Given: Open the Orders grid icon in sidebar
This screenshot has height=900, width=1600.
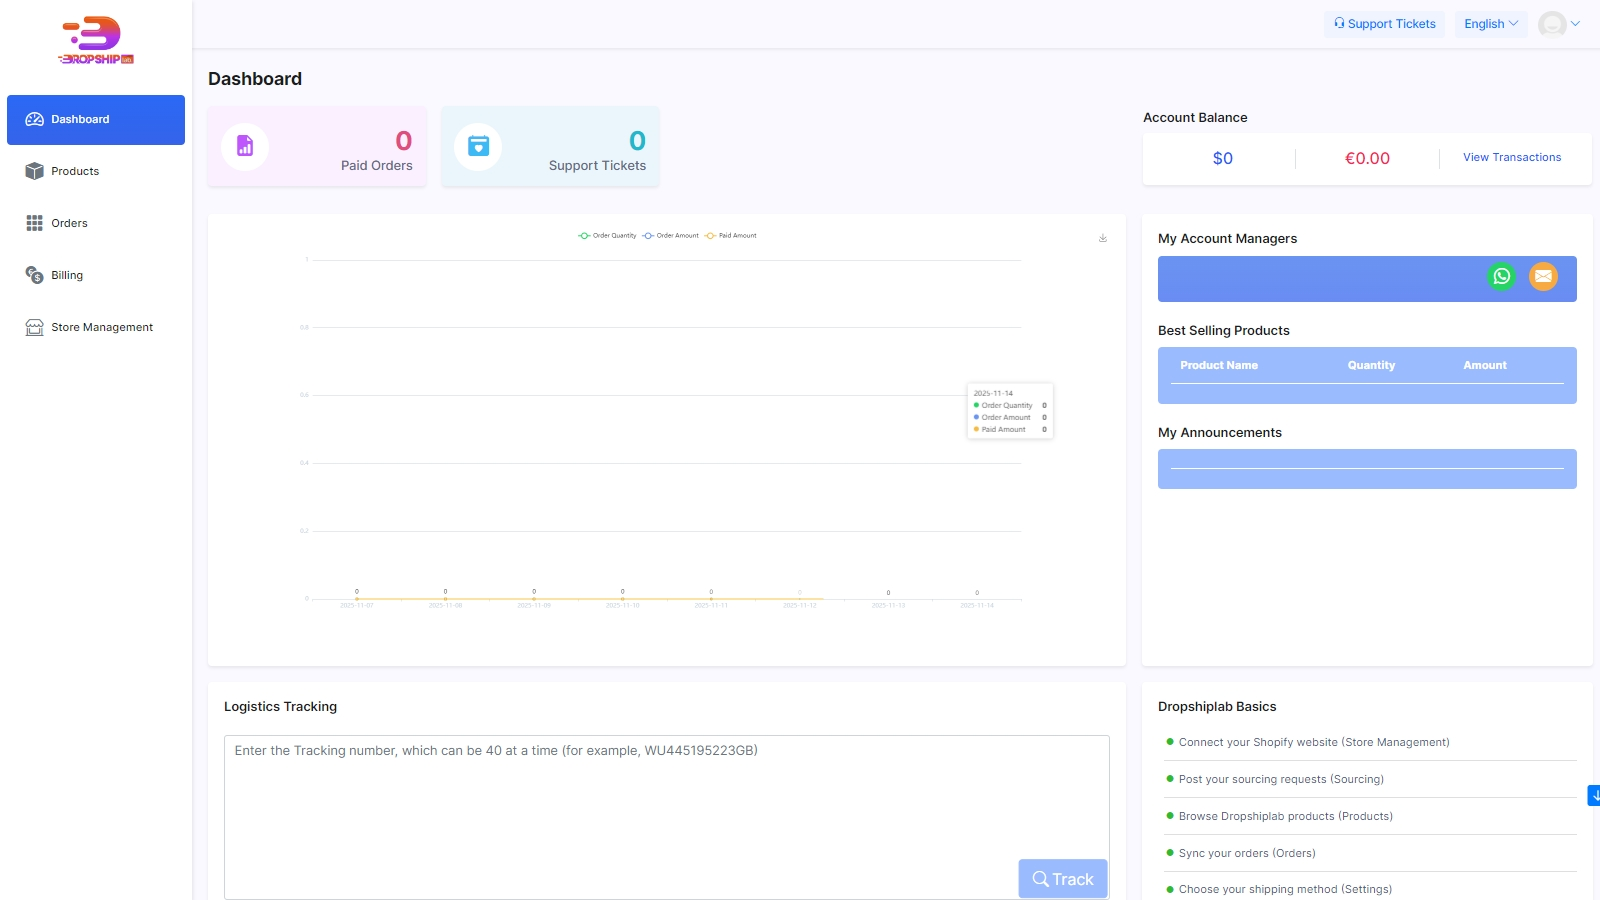Looking at the screenshot, I should (x=35, y=223).
